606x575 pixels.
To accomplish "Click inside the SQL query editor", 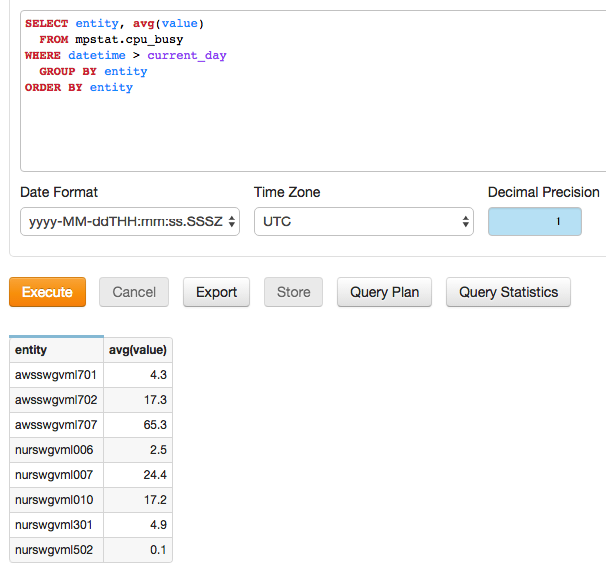I will click(x=313, y=91).
